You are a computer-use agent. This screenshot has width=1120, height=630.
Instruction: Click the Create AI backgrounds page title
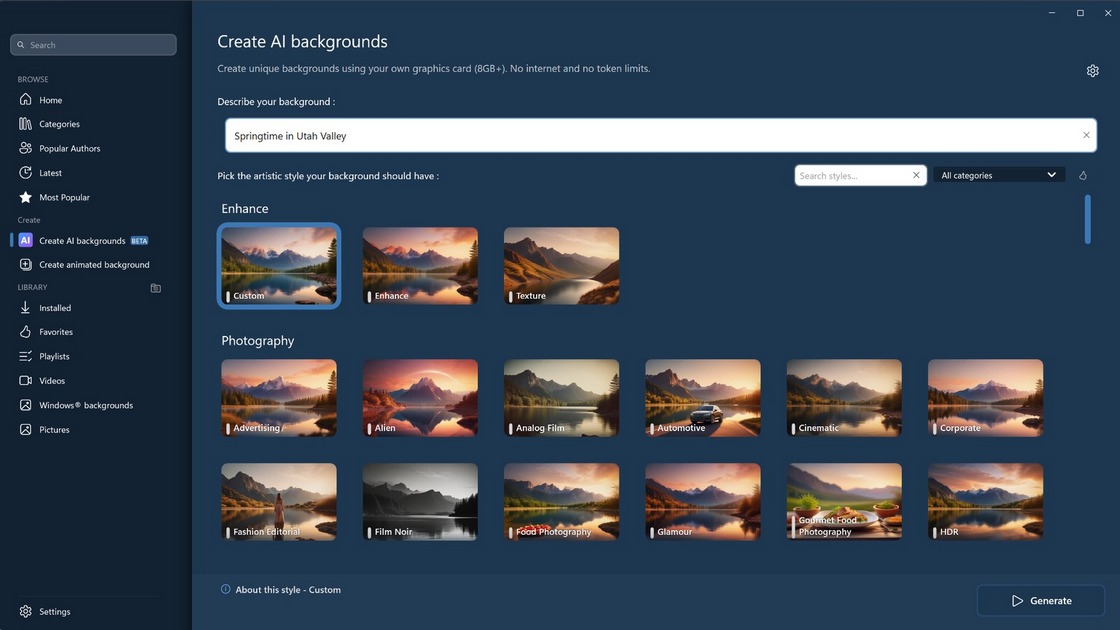[302, 41]
